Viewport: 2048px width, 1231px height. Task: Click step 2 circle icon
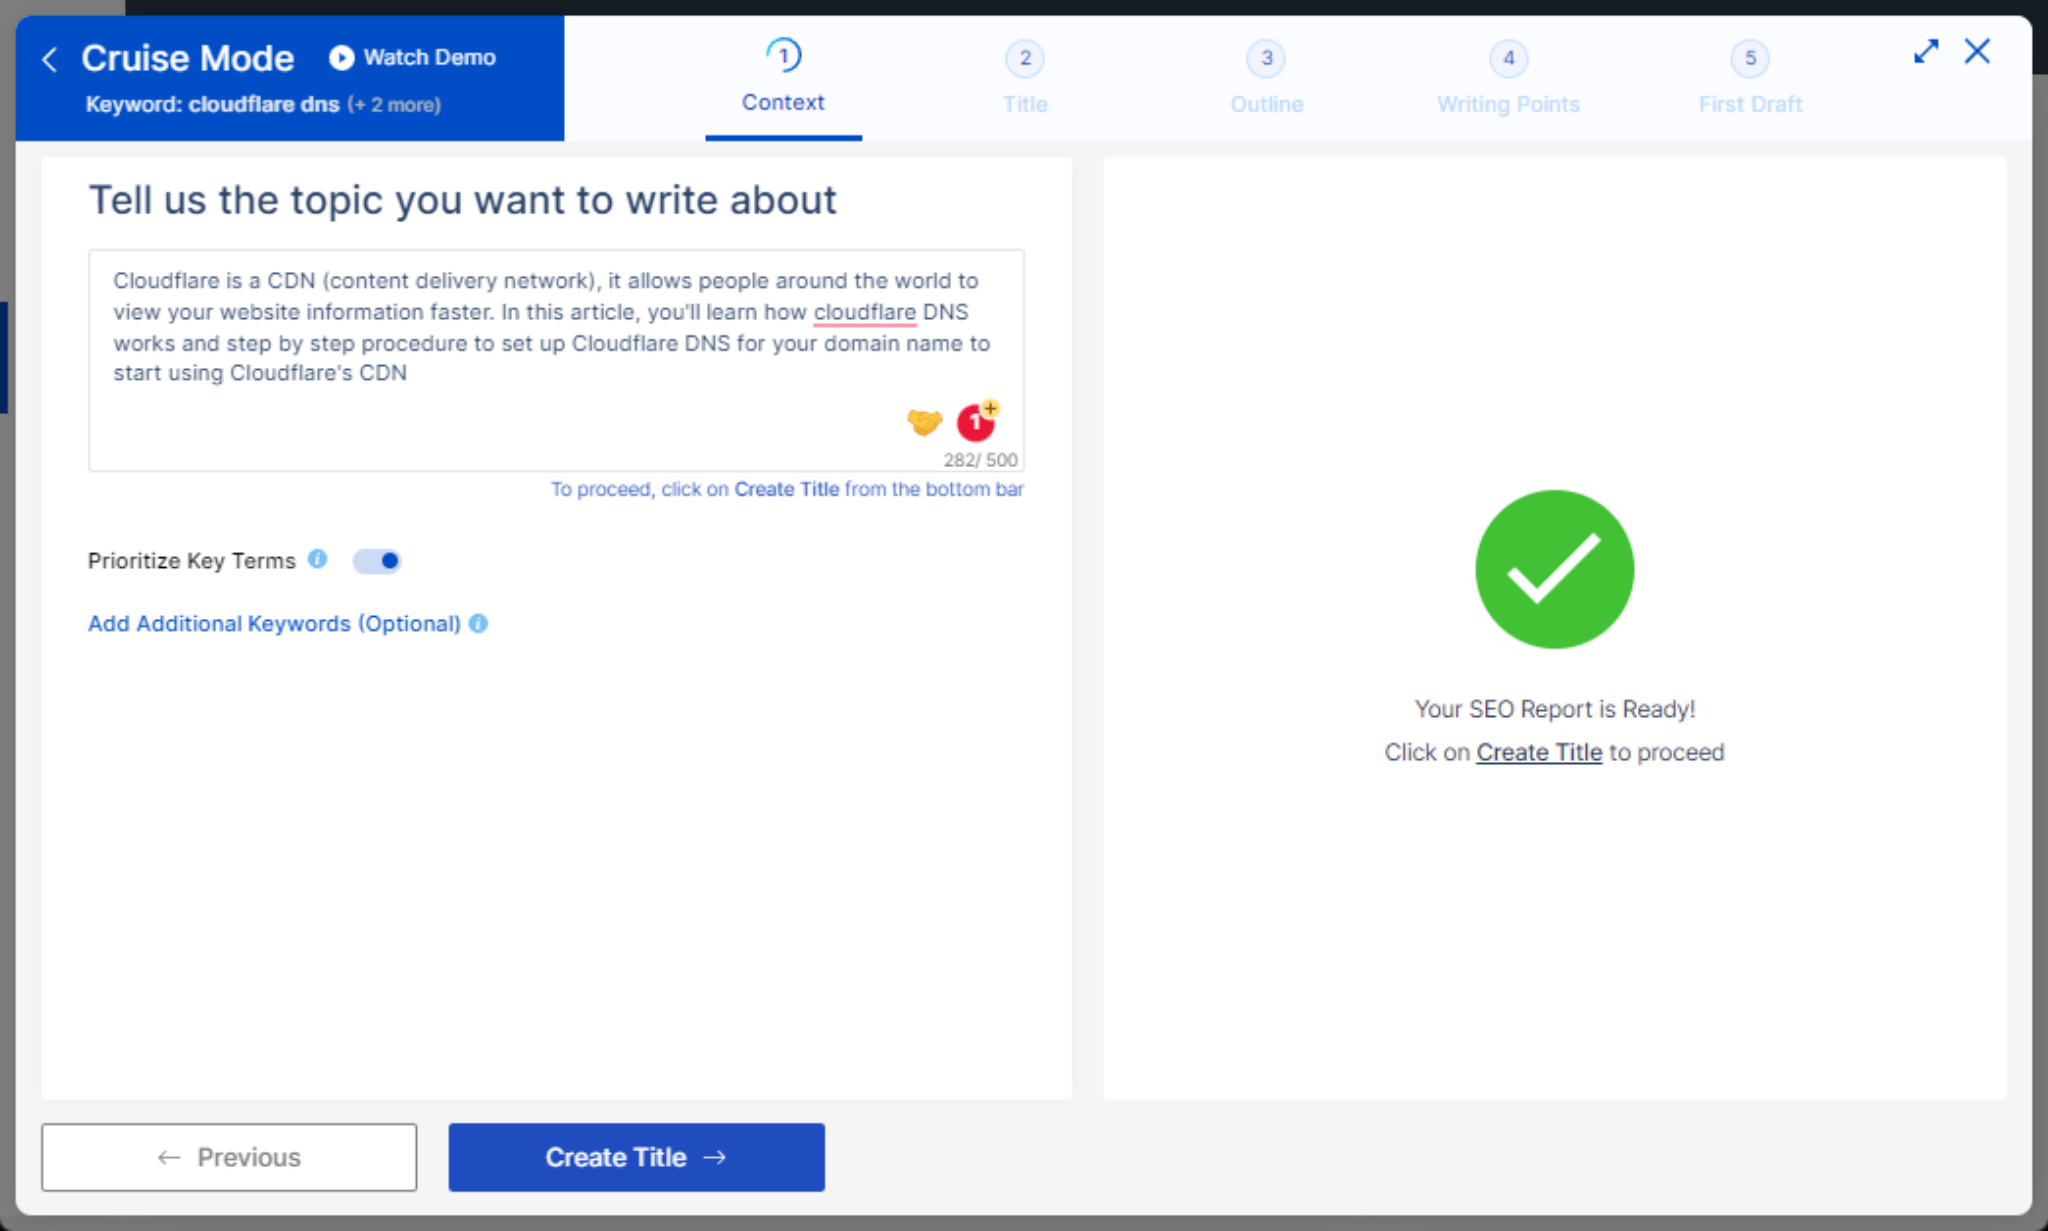coord(1025,58)
